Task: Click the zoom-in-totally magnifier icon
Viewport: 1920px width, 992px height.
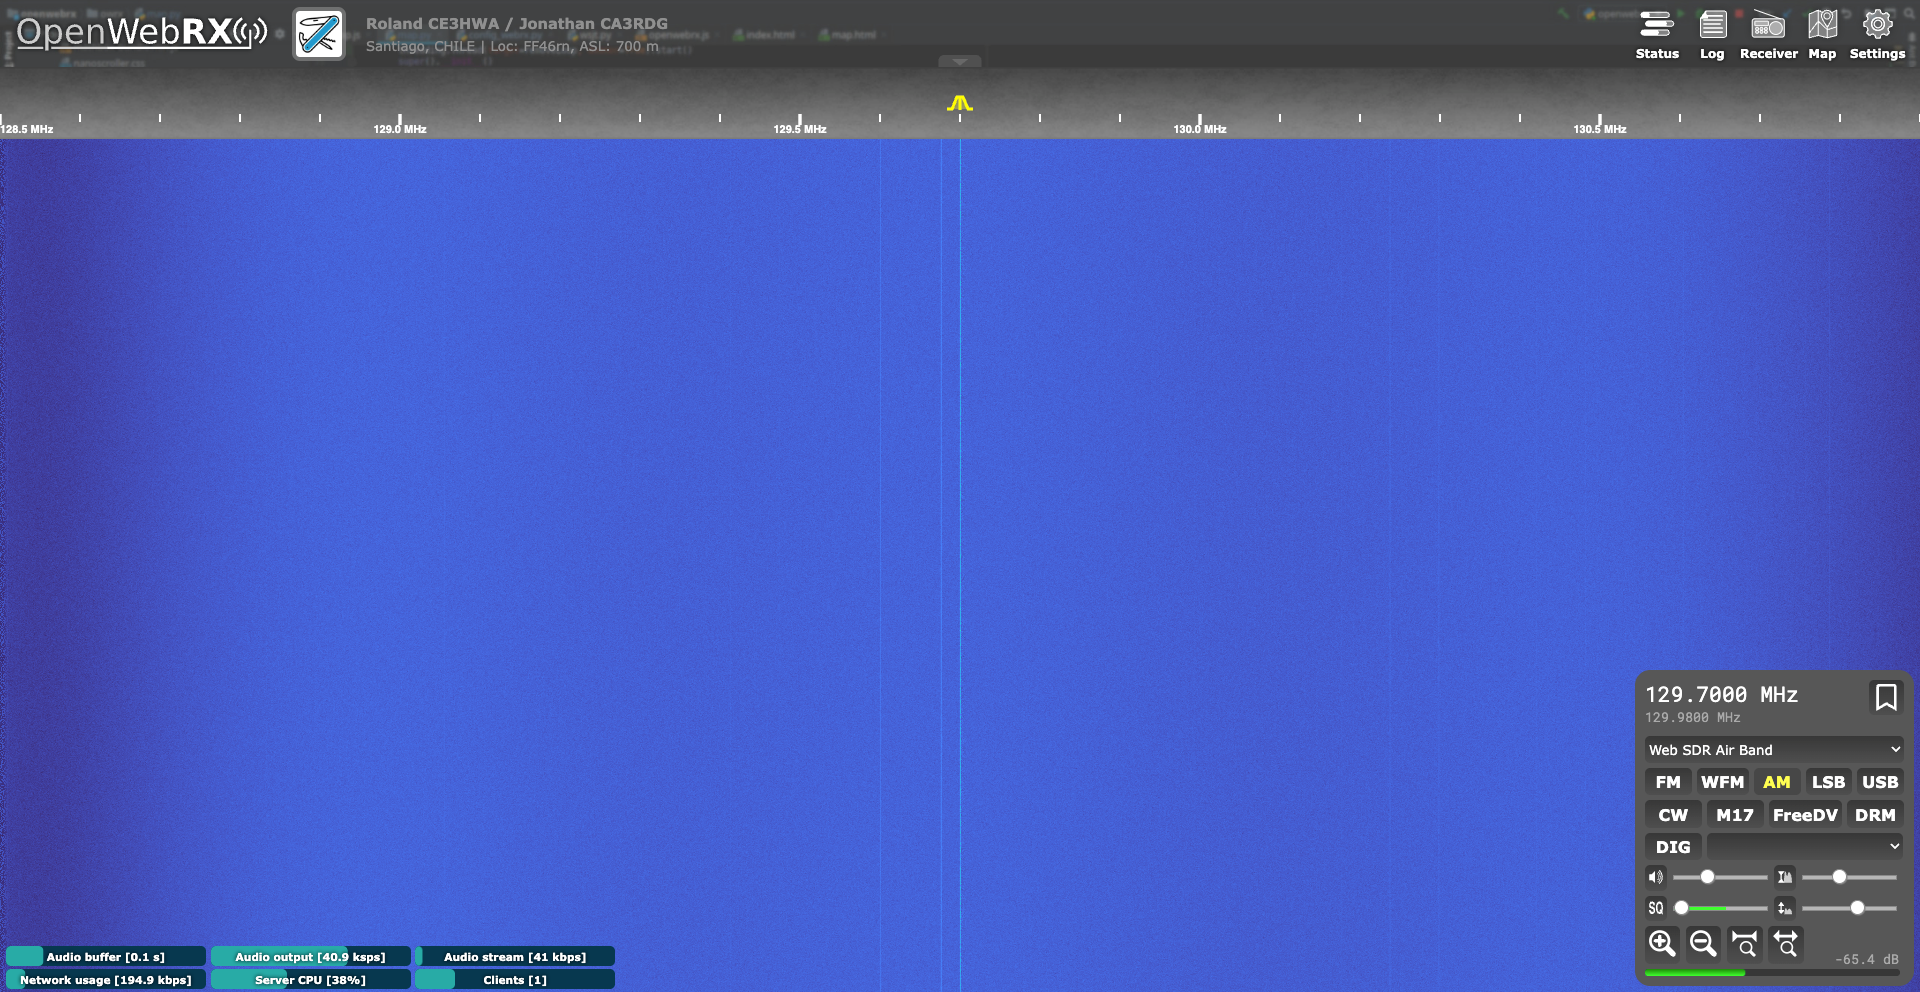Action: [x=1745, y=943]
